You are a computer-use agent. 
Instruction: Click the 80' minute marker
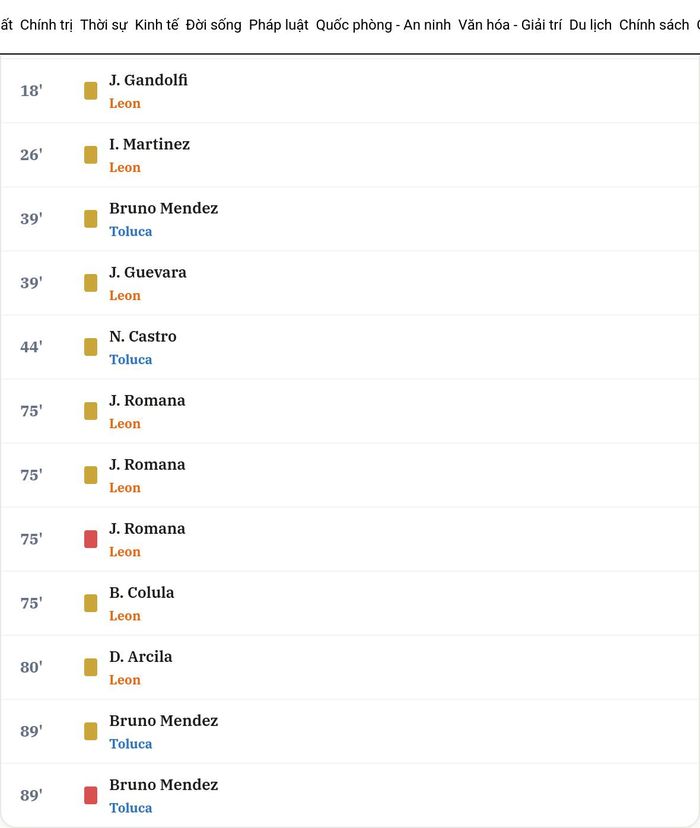[31, 667]
